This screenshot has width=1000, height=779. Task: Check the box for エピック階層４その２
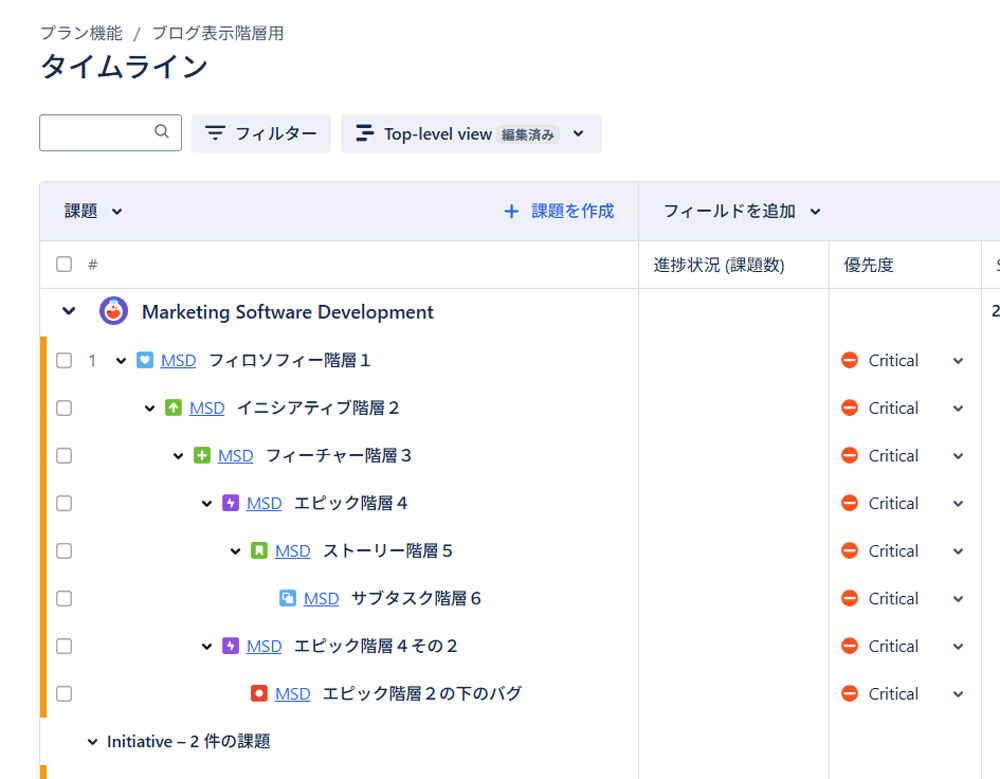click(x=64, y=646)
